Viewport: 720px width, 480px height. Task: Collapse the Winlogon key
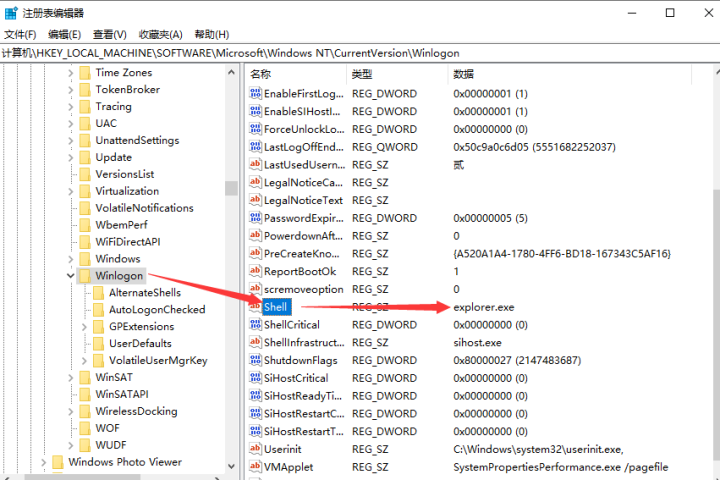[70, 276]
